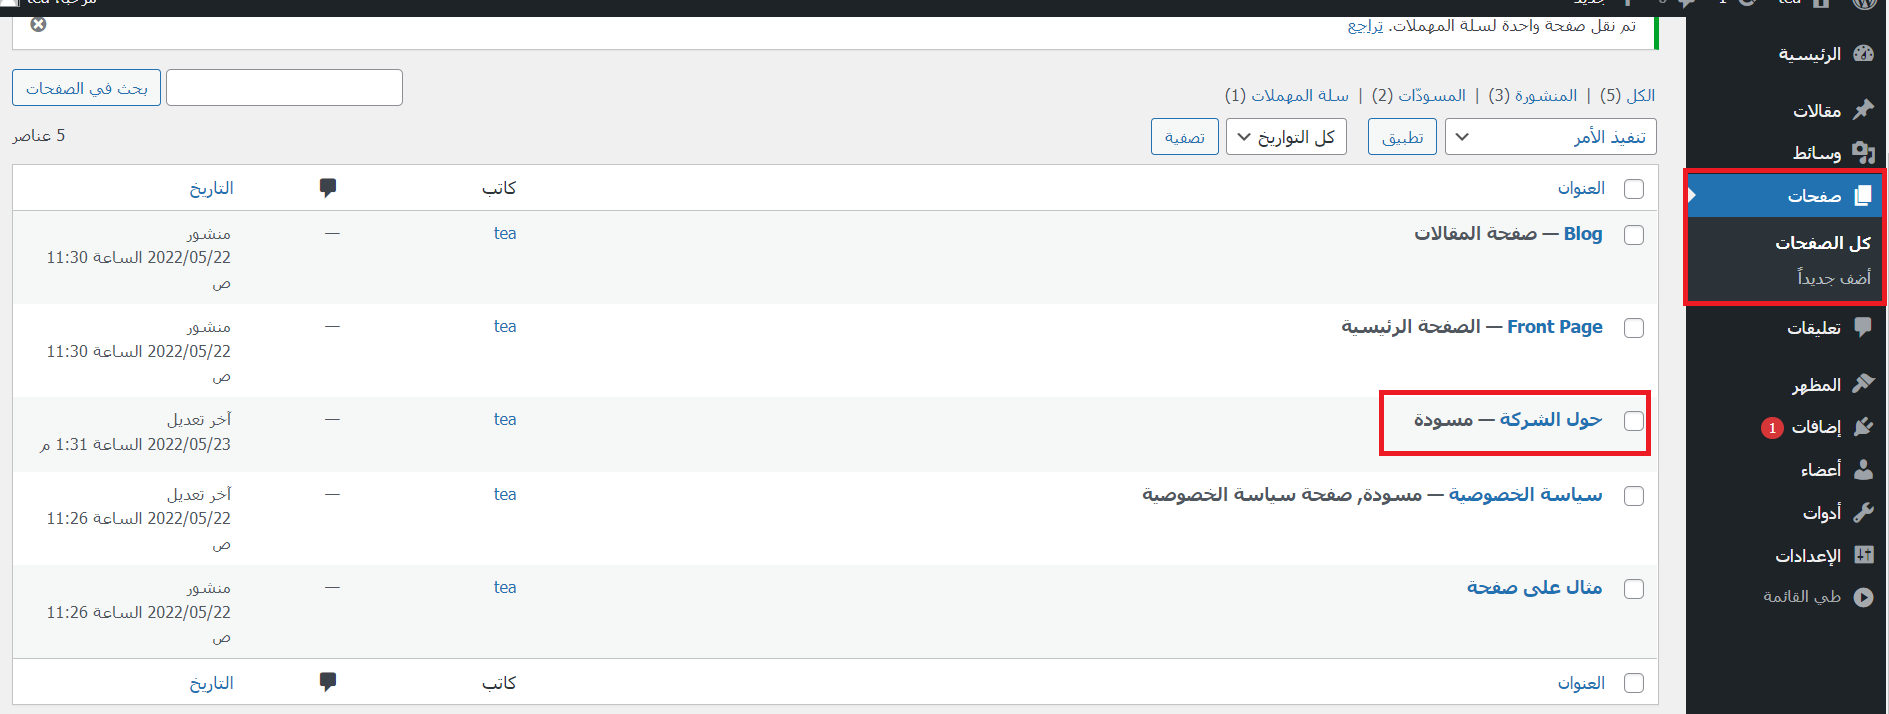Sort by comments column header icon
The height and width of the screenshot is (714, 1889).
328,187
